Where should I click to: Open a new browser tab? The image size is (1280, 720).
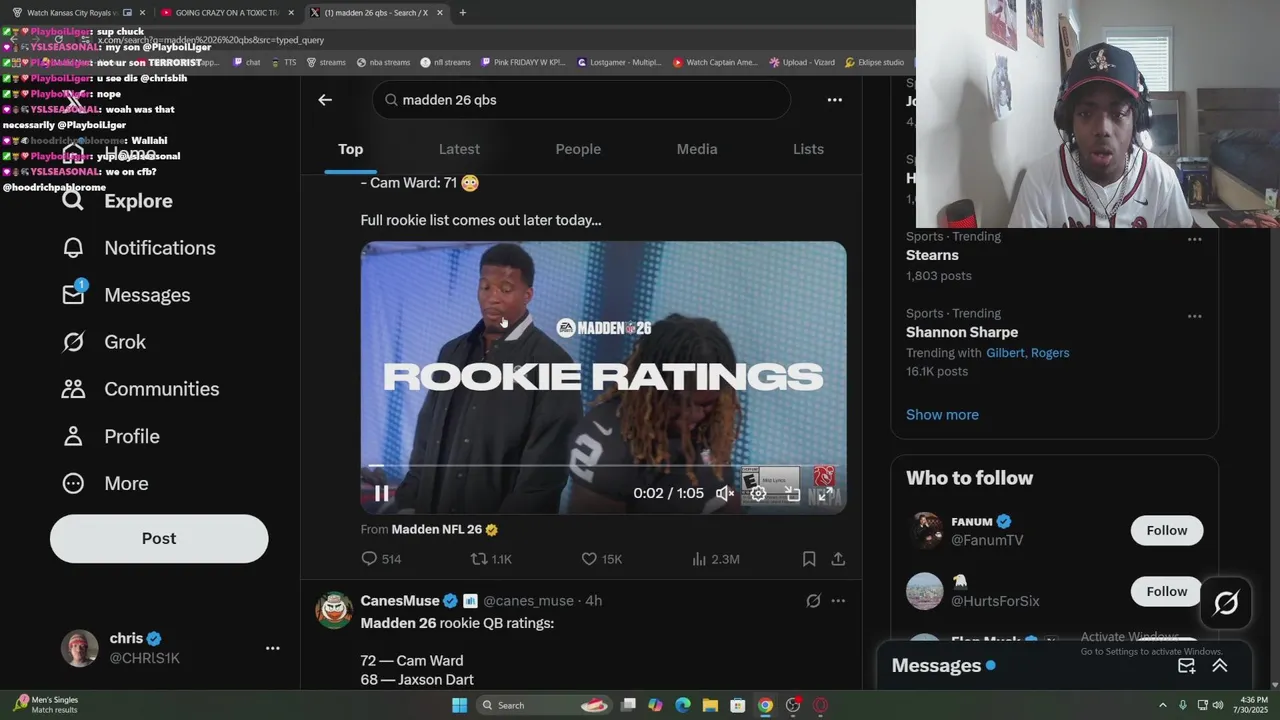[462, 13]
